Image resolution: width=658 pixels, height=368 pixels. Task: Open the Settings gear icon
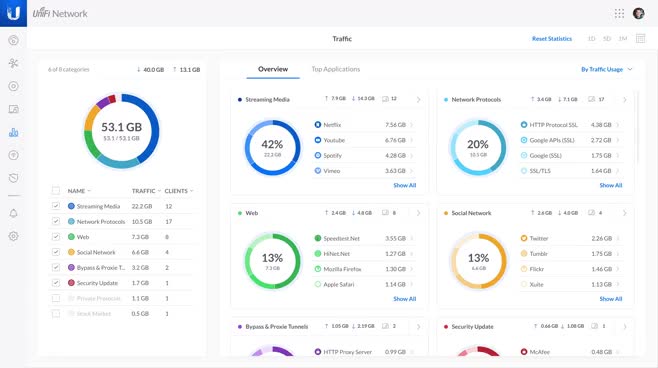(x=13, y=236)
